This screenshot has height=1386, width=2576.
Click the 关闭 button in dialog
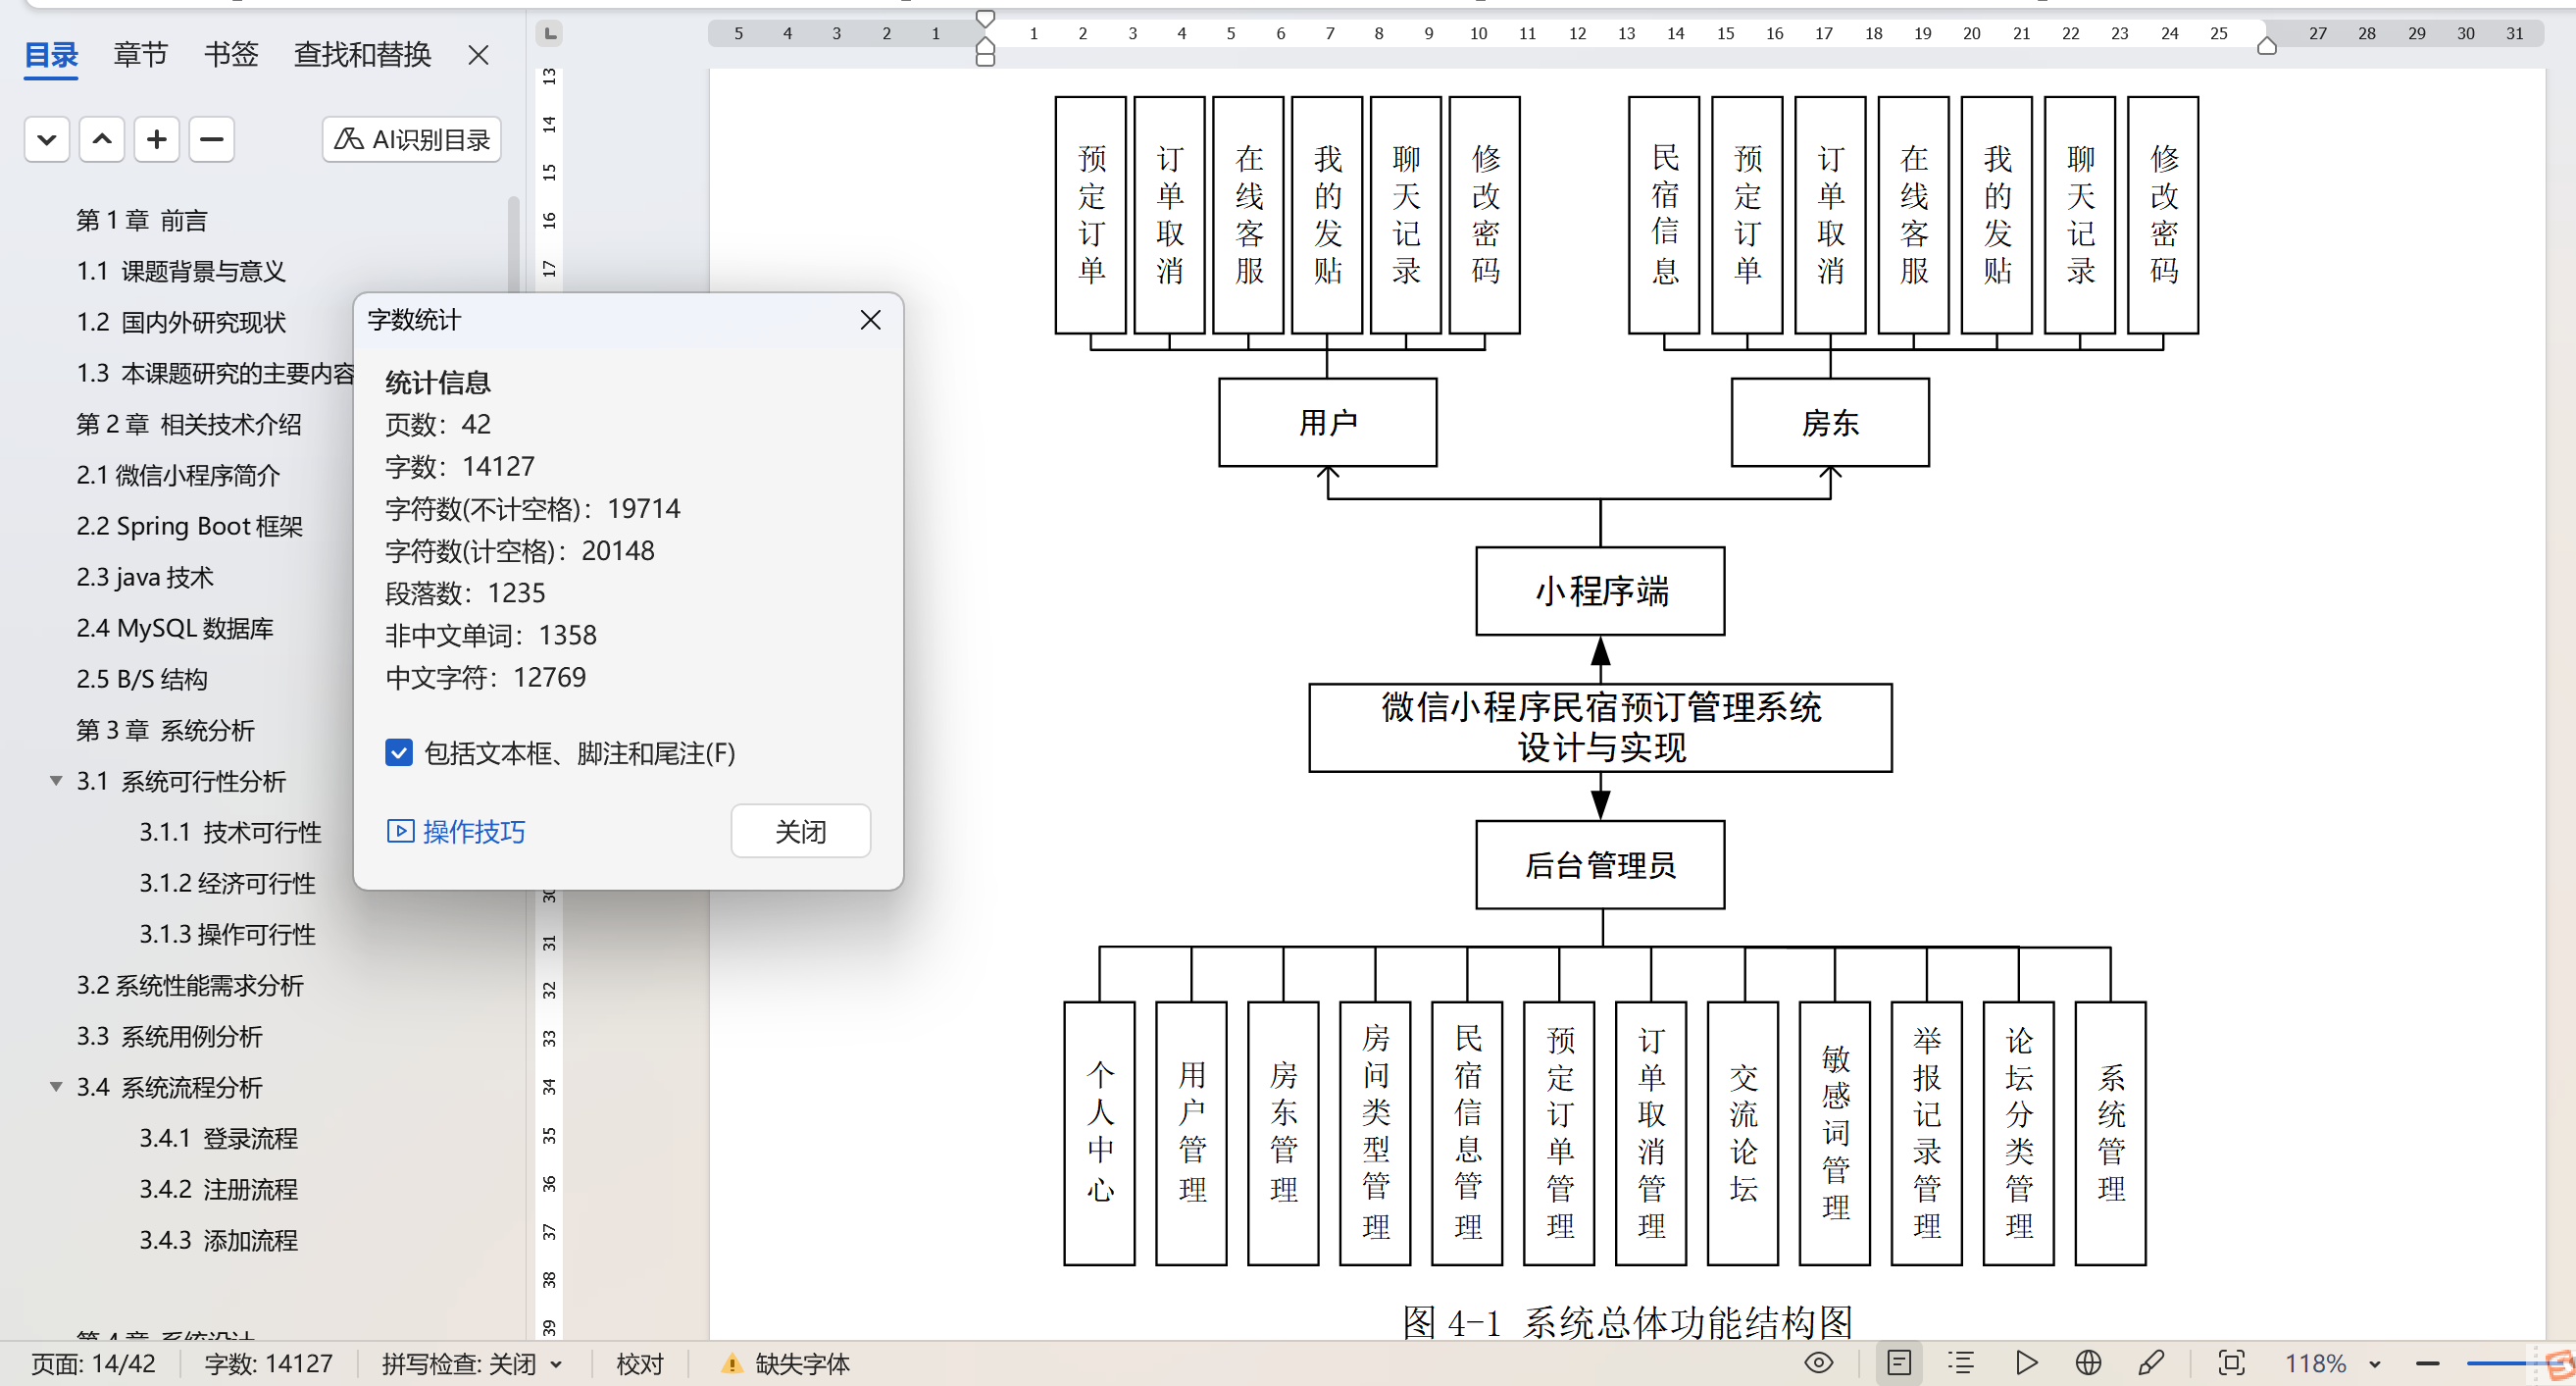pyautogui.click(x=800, y=831)
